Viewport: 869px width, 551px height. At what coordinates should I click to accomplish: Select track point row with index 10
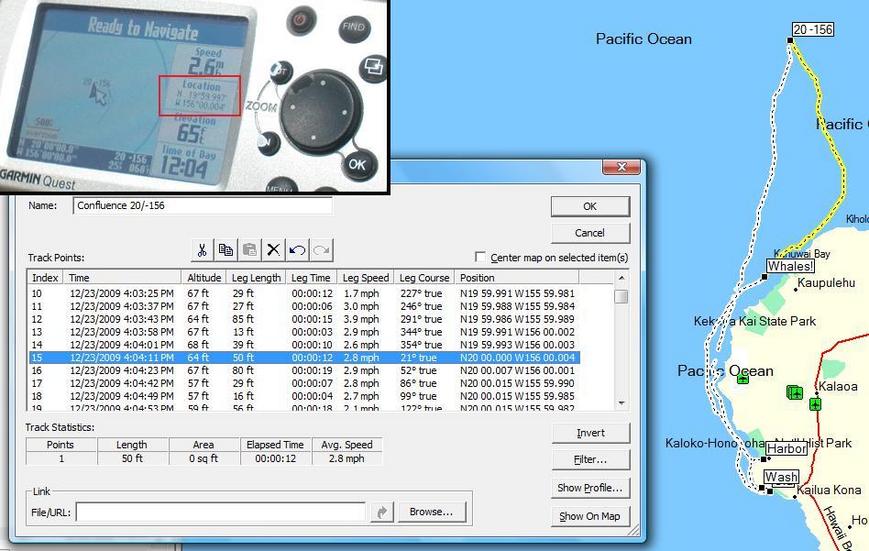click(x=304, y=293)
